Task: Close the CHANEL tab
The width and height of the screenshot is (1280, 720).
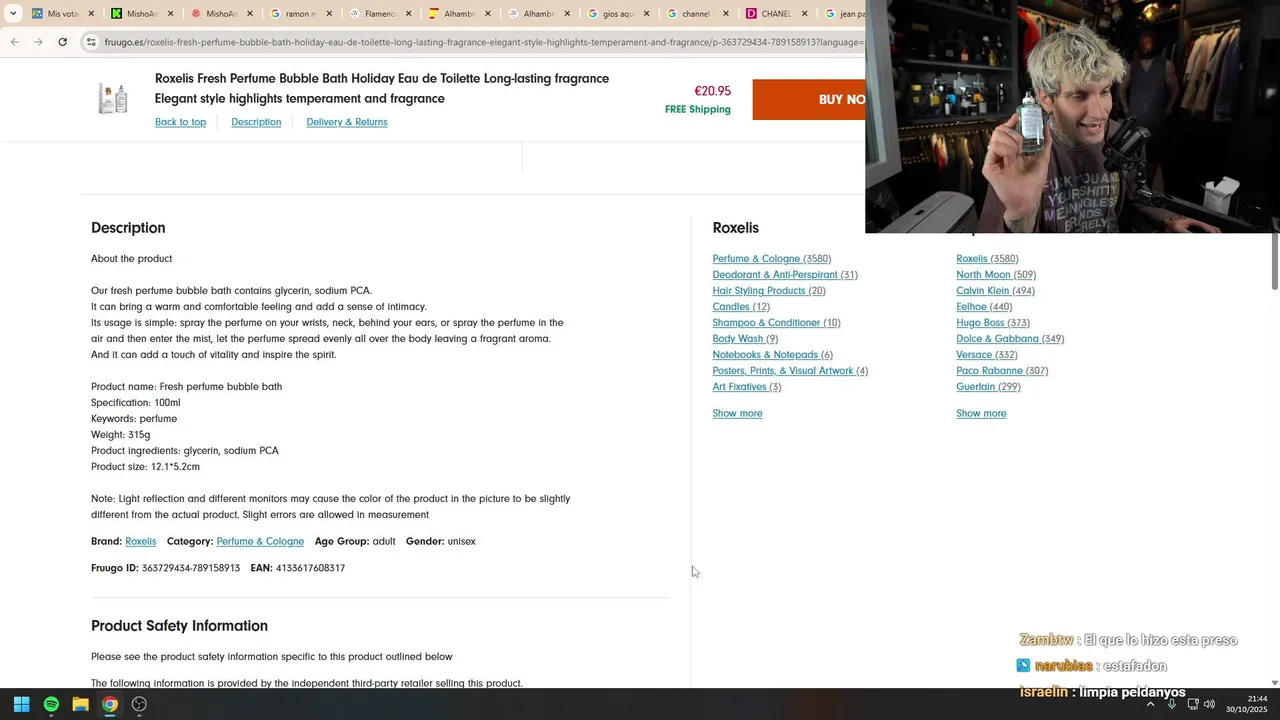Action: click(x=804, y=14)
